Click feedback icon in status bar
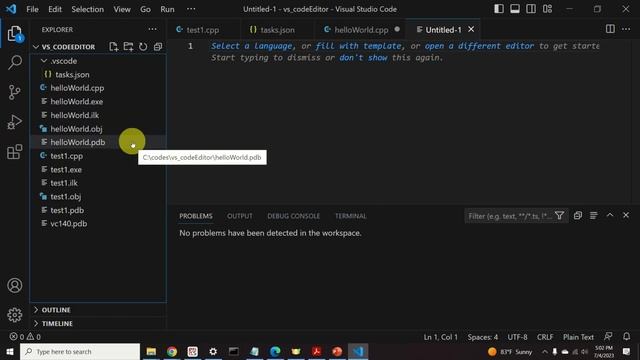 (608, 336)
